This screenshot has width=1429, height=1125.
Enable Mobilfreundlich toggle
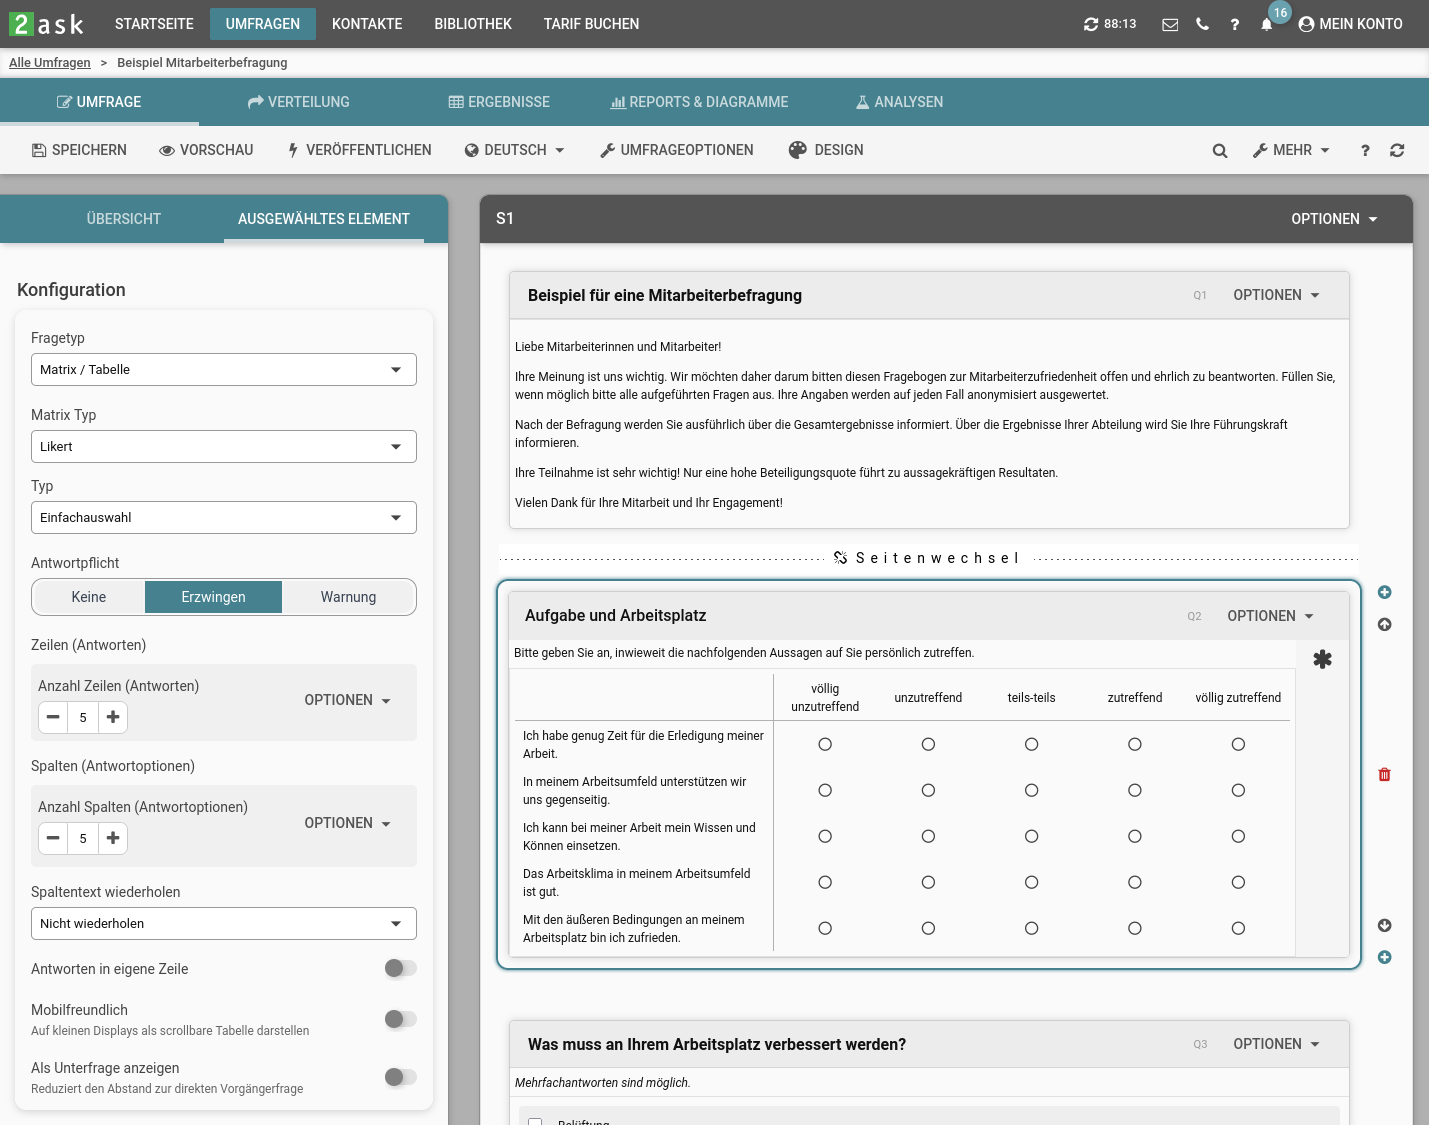(x=400, y=1019)
